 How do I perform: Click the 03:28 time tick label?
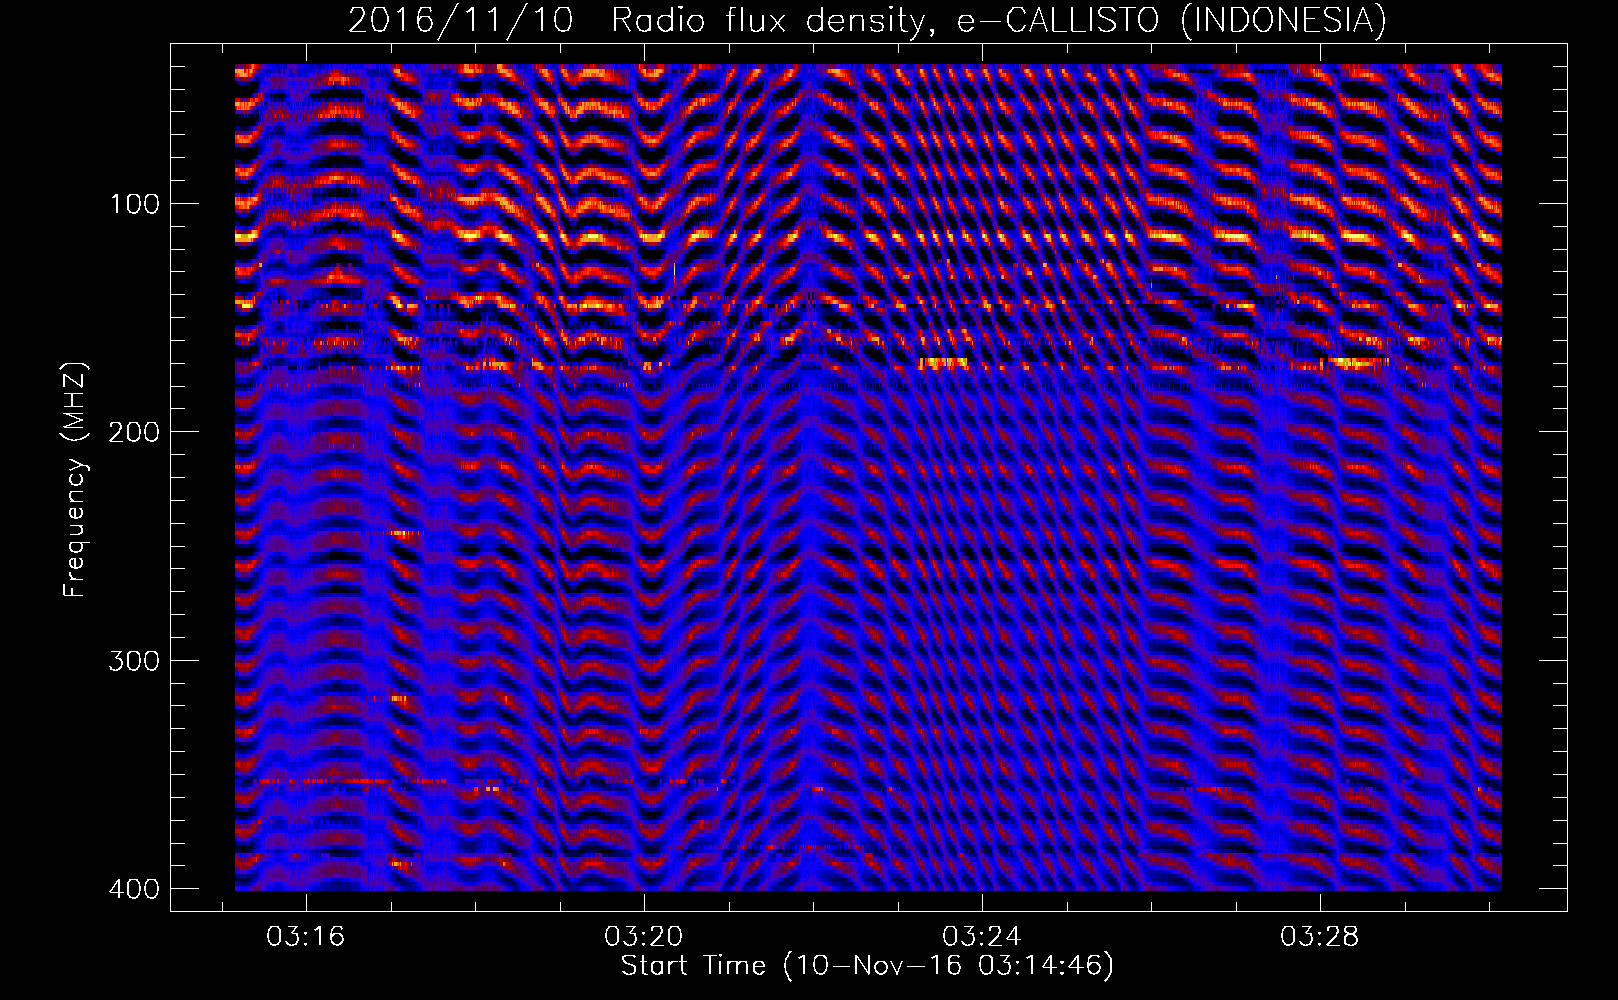(1320, 936)
